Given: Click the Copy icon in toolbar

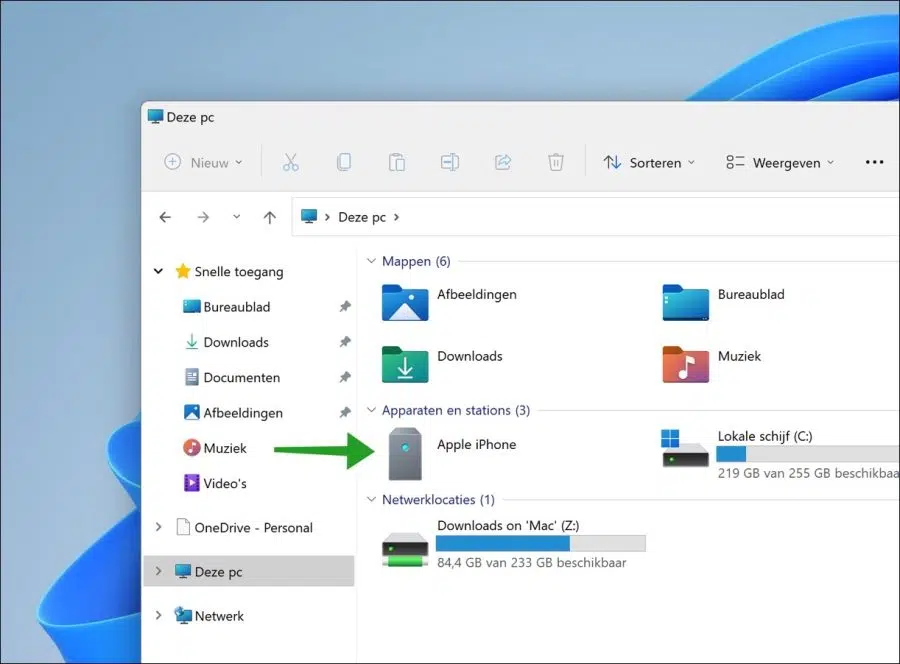Looking at the screenshot, I should click(x=344, y=162).
